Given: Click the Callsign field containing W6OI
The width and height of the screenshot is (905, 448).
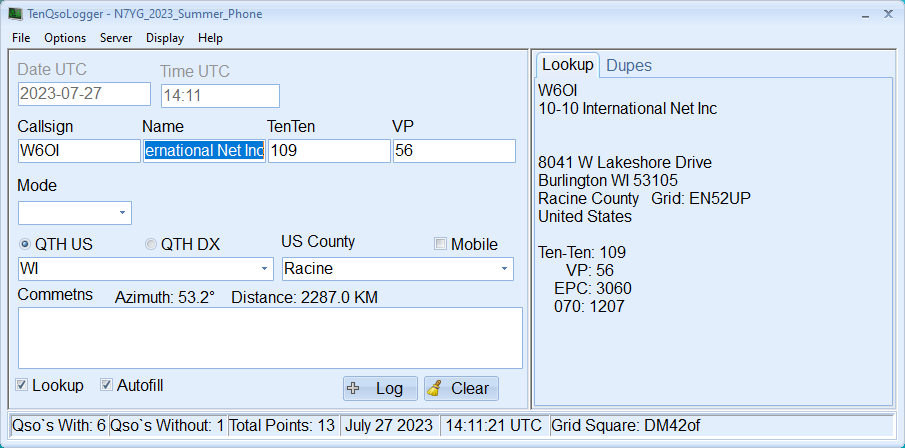Looking at the screenshot, I should click(79, 151).
